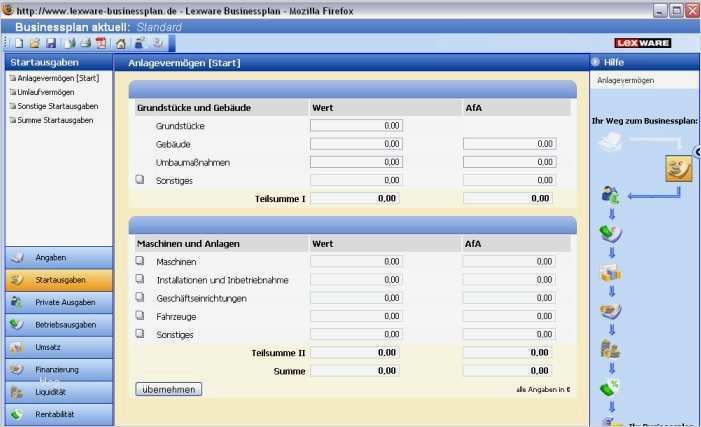Click the Teilsumme II AfA total

[x=507, y=352]
